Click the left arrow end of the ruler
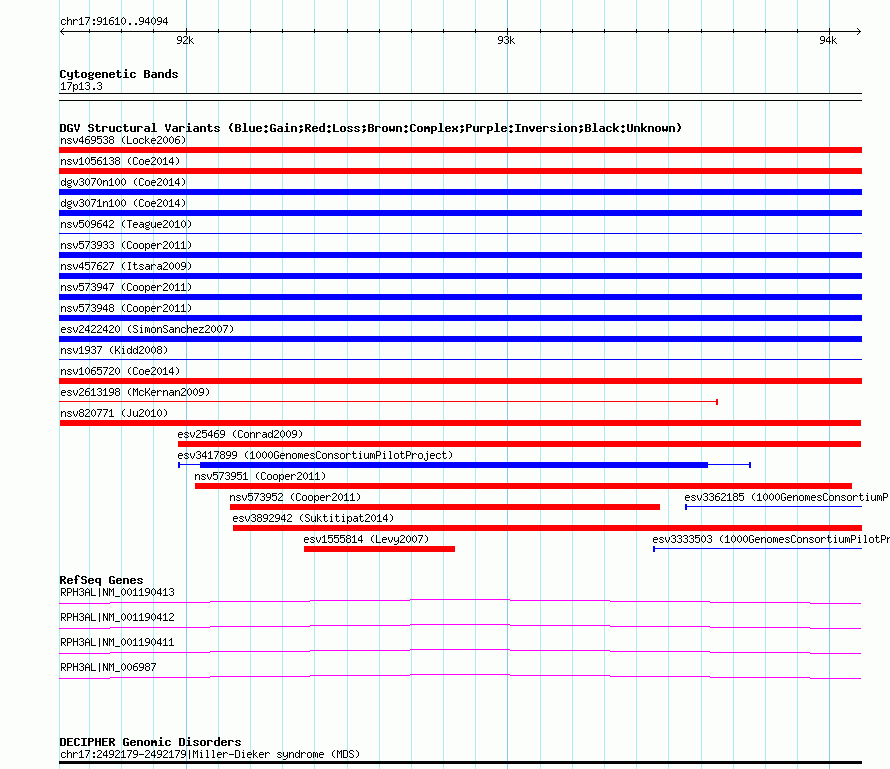The image size is (890, 769). 62,32
